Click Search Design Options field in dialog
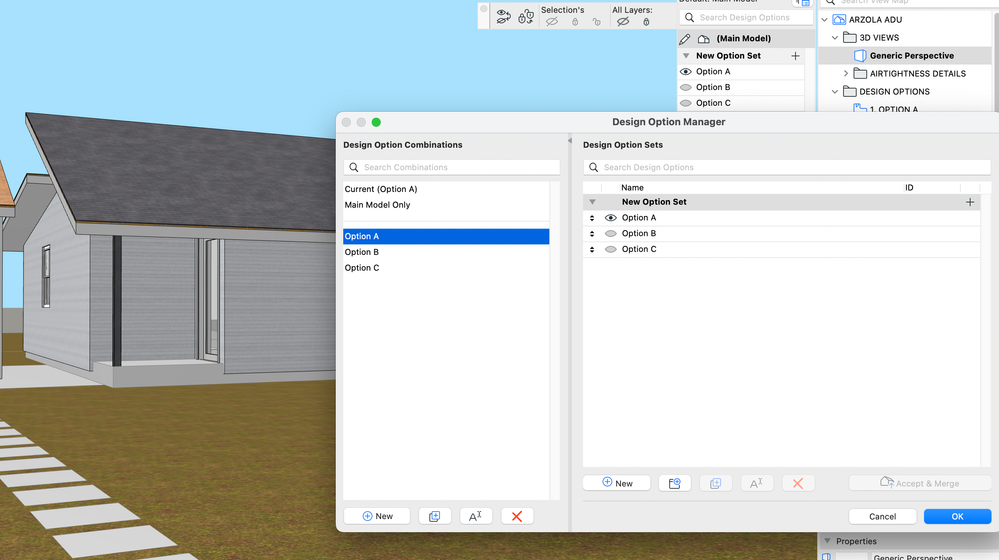The image size is (999, 560). 787,168
